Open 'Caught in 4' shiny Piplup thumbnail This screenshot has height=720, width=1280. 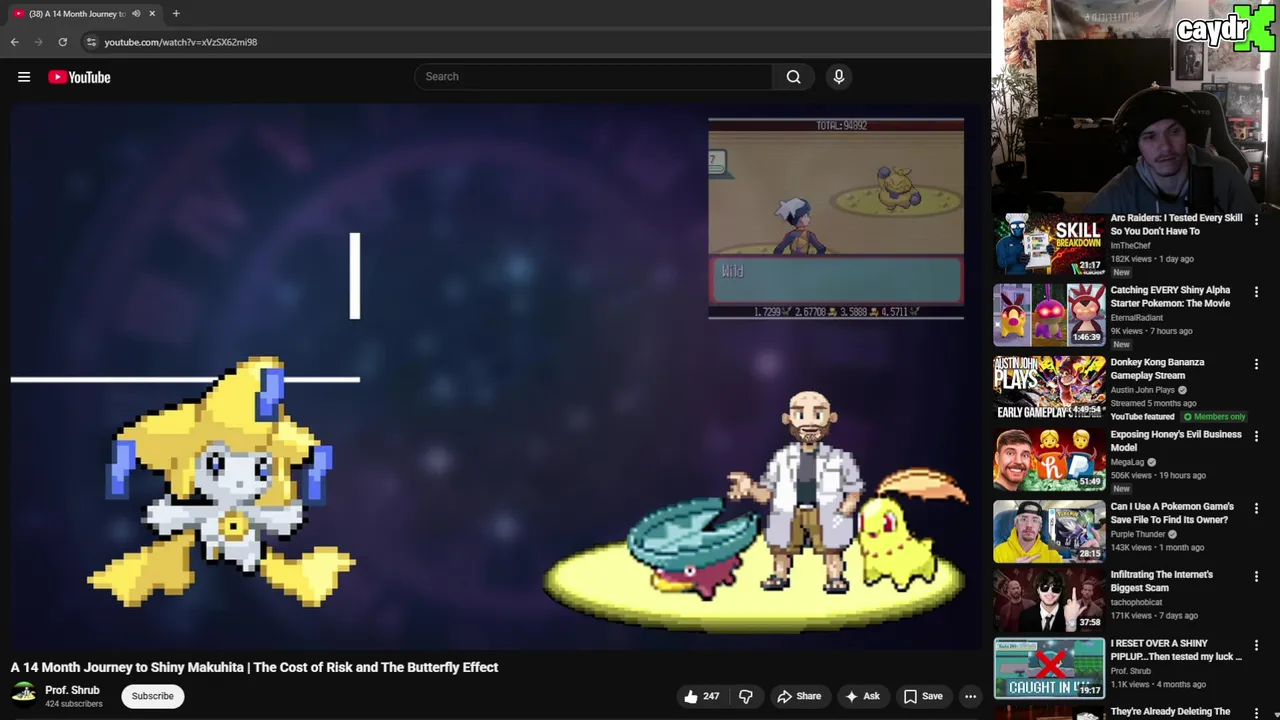[1049, 668]
